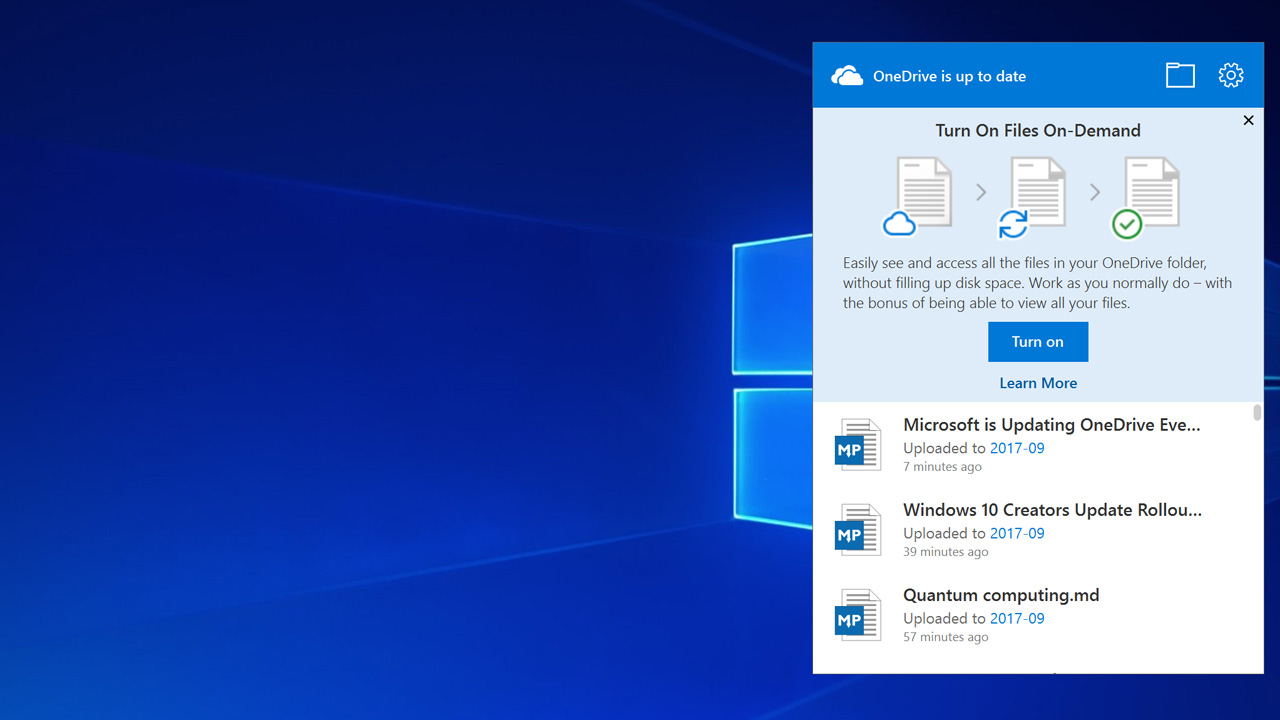Viewport: 1280px width, 720px height.
Task: Click the syncing document illustration icon
Action: pos(1032,197)
